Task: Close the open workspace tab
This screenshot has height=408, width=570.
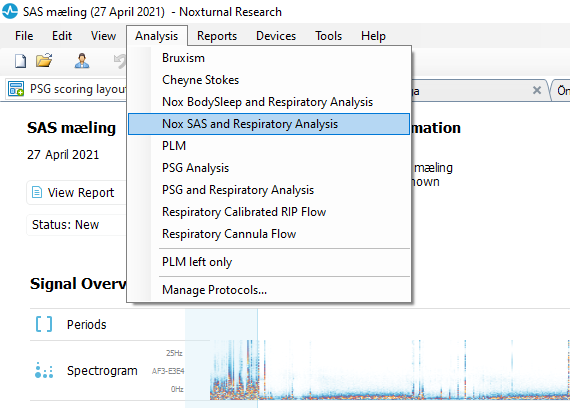Action: coord(537,90)
